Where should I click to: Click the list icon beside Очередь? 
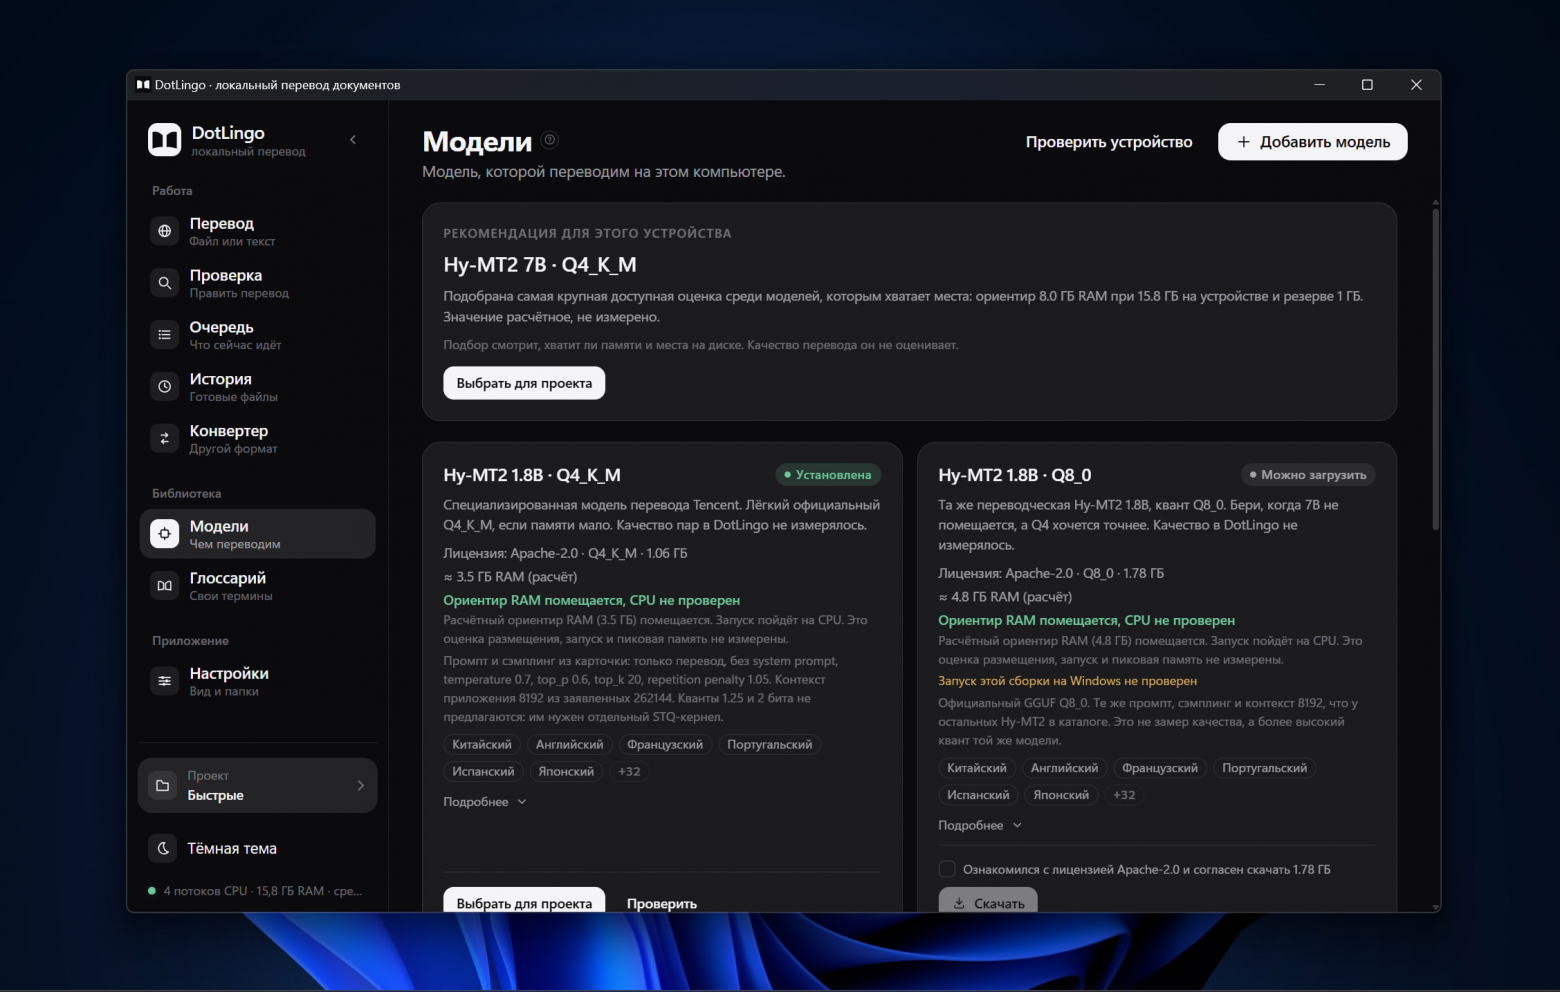(165, 335)
